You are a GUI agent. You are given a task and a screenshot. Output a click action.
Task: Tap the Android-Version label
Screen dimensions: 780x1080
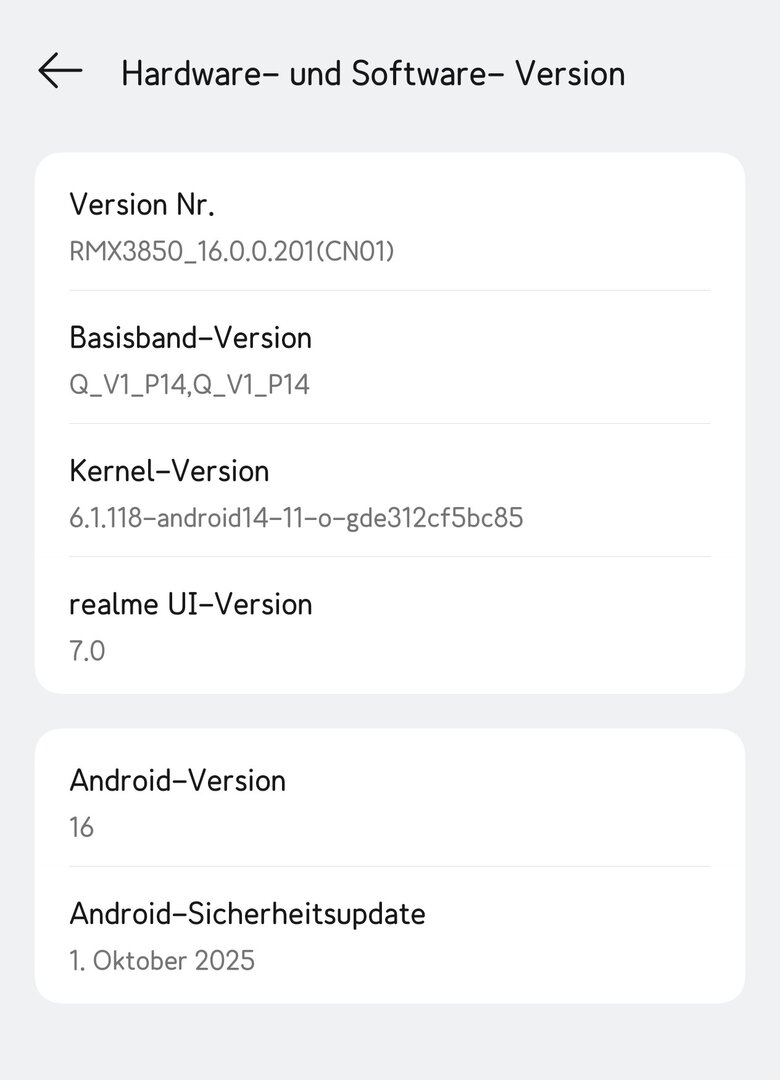177,780
